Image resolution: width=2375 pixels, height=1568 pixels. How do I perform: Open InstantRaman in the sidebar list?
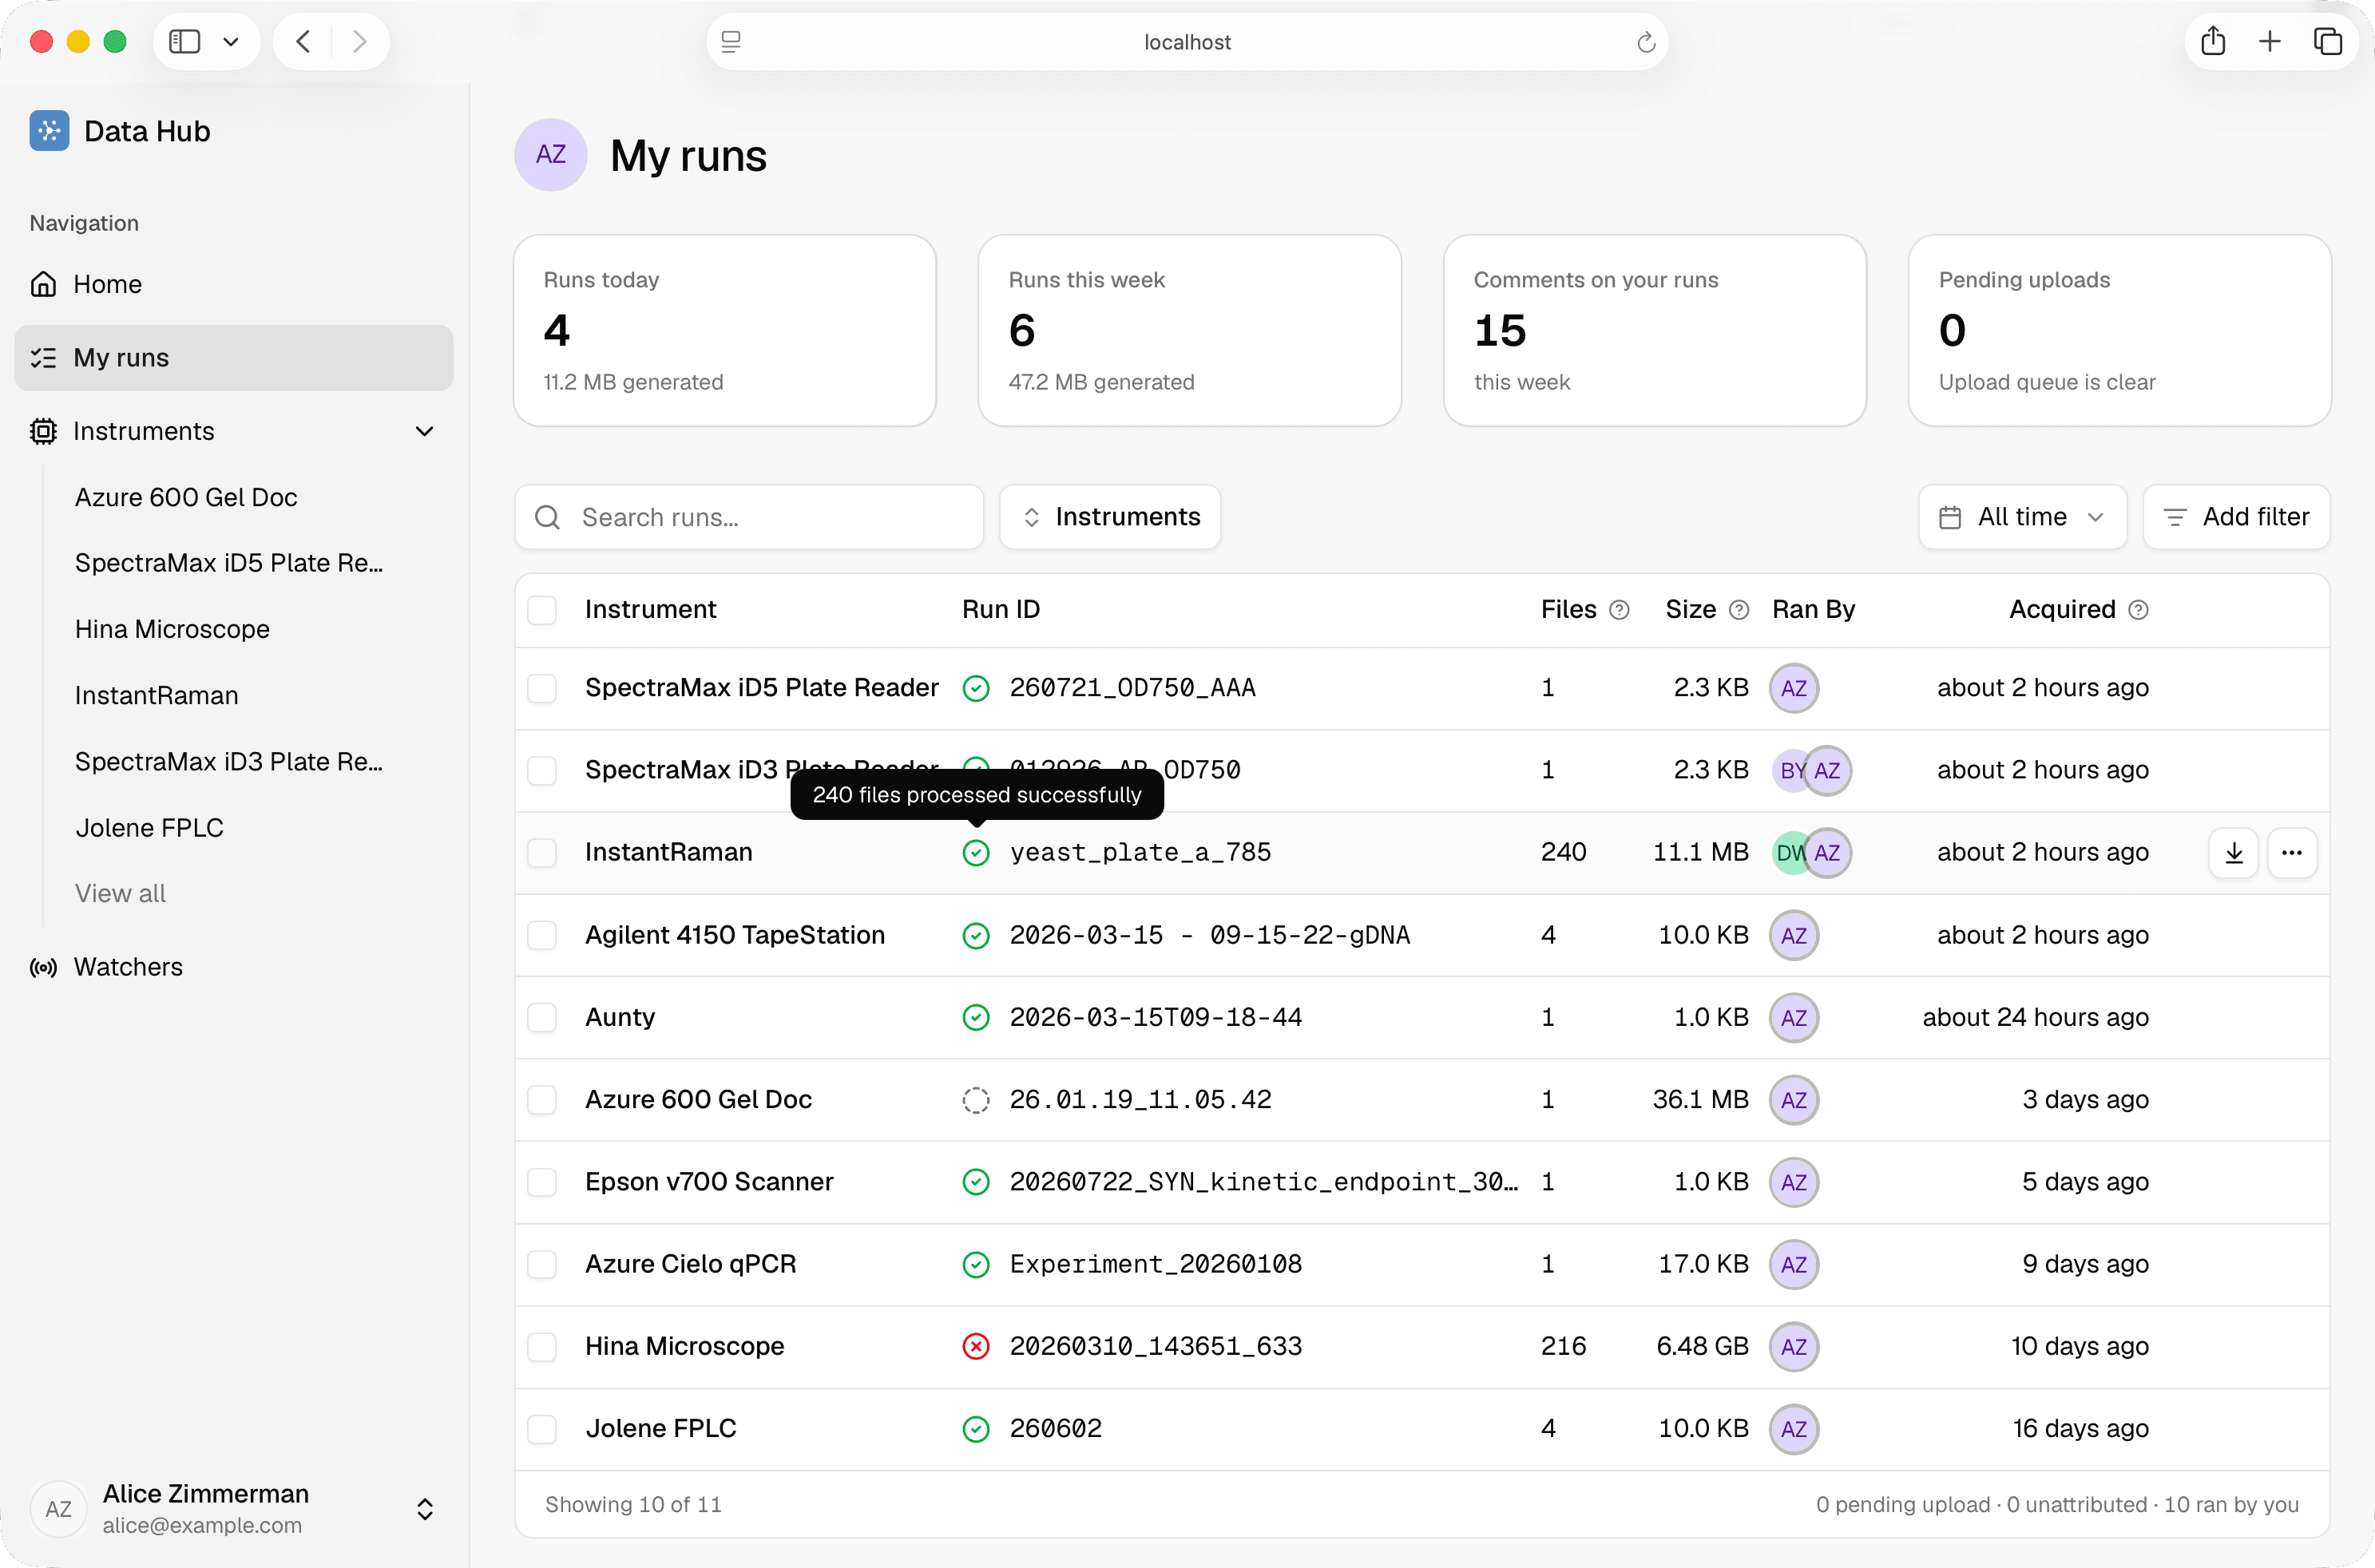coord(156,695)
